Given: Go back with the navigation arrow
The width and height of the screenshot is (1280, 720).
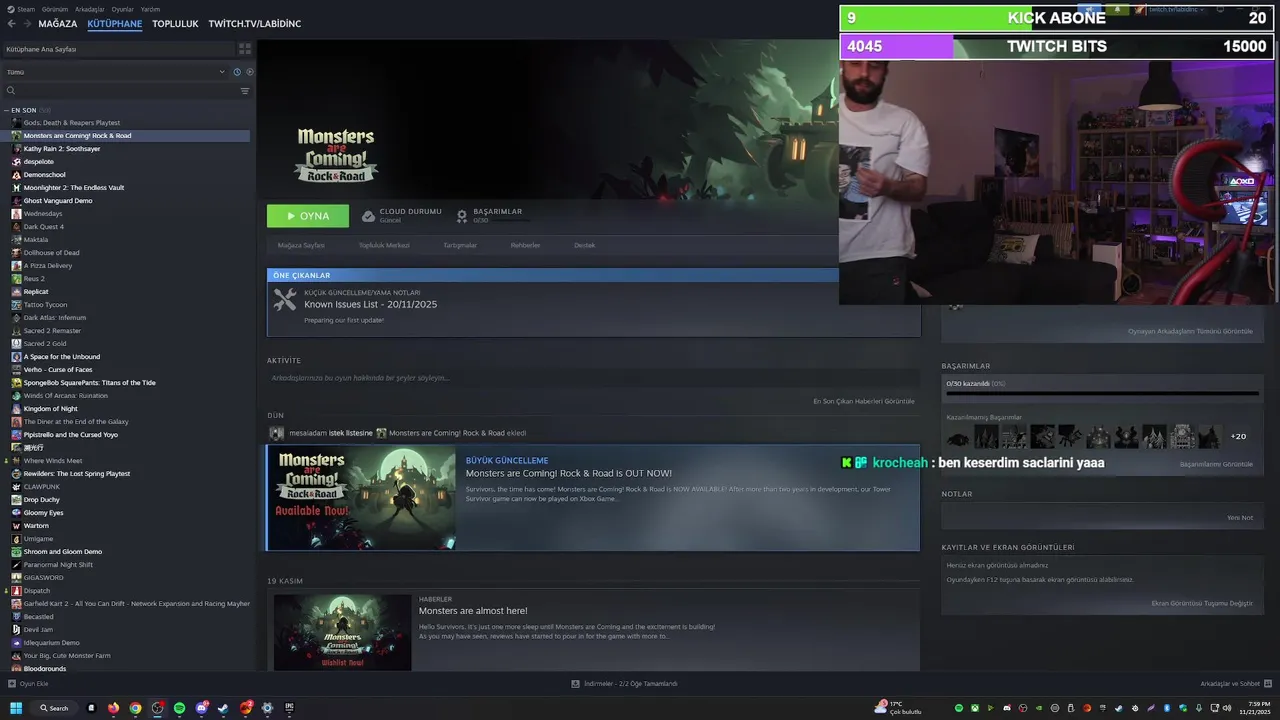Looking at the screenshot, I should coord(12,23).
